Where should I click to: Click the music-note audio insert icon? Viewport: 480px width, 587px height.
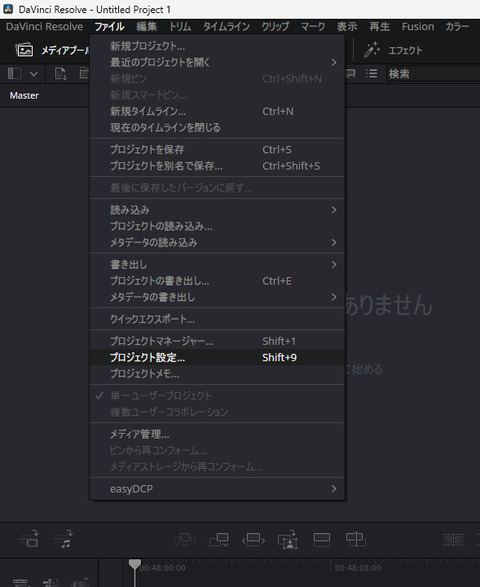click(x=63, y=539)
